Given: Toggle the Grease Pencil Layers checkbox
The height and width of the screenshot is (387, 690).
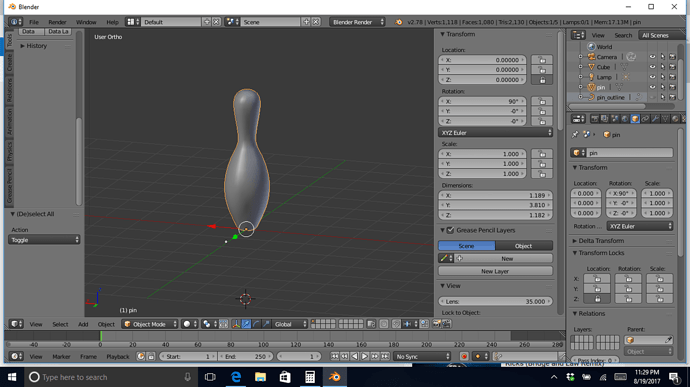Looking at the screenshot, I should 450,230.
